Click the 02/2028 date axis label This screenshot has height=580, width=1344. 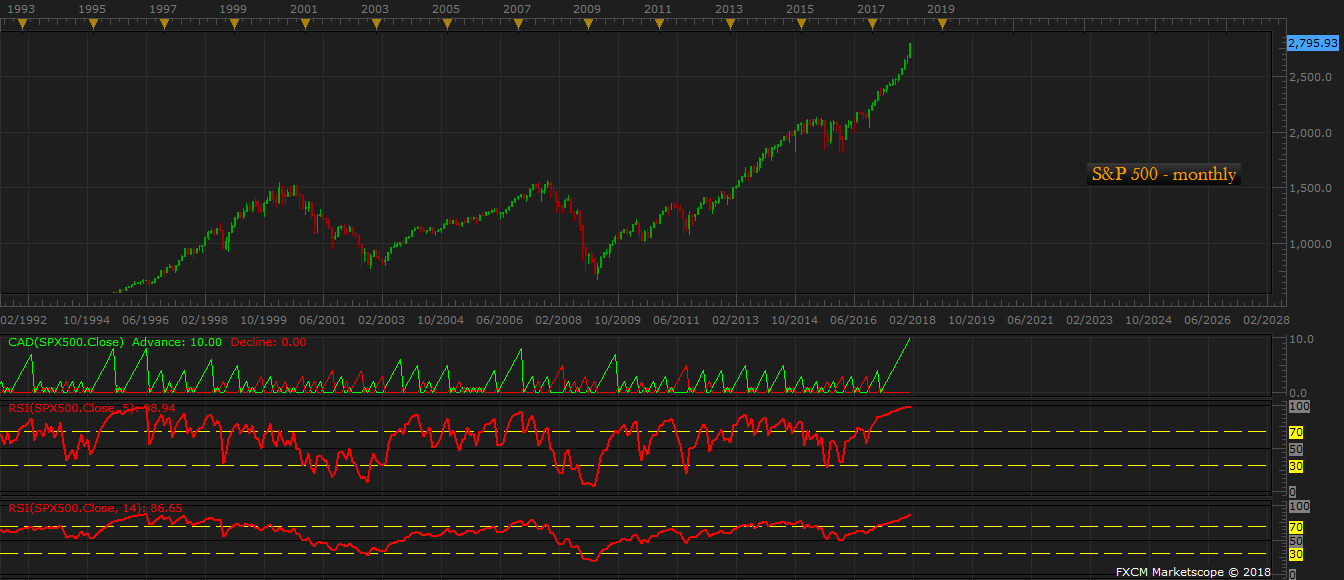1266,321
